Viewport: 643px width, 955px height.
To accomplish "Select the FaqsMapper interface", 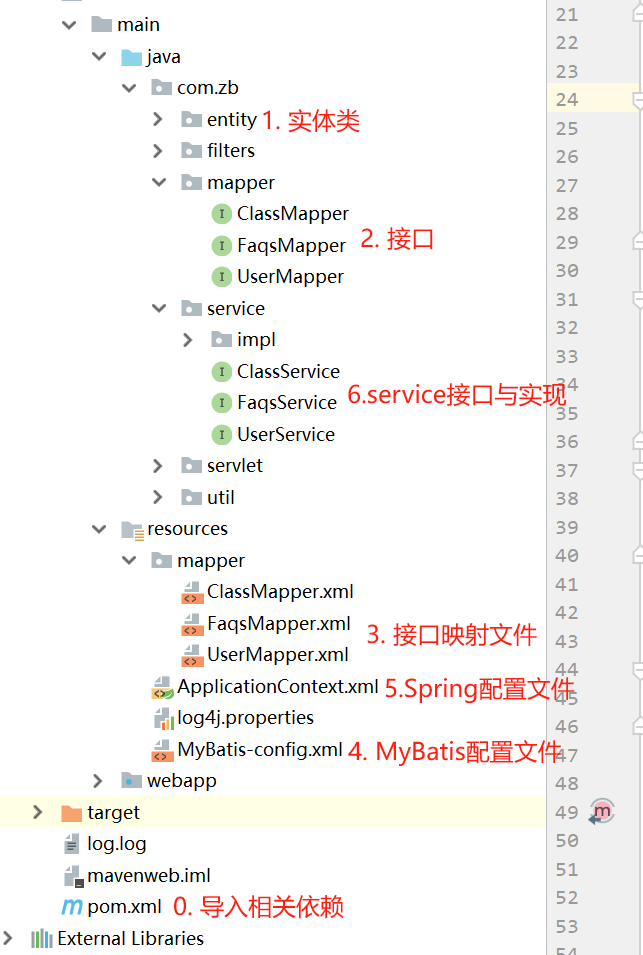I will (x=291, y=245).
